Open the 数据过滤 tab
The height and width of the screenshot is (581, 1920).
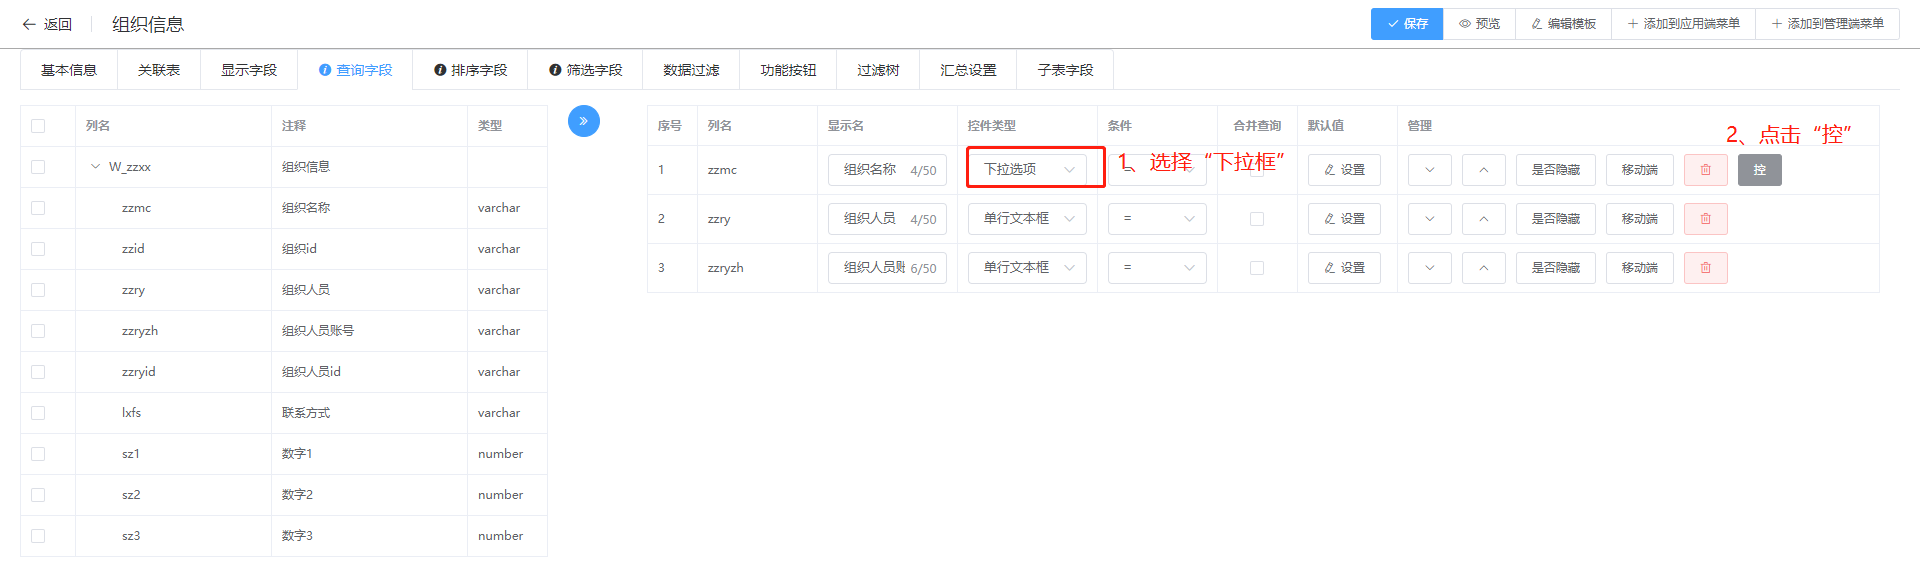(x=691, y=70)
